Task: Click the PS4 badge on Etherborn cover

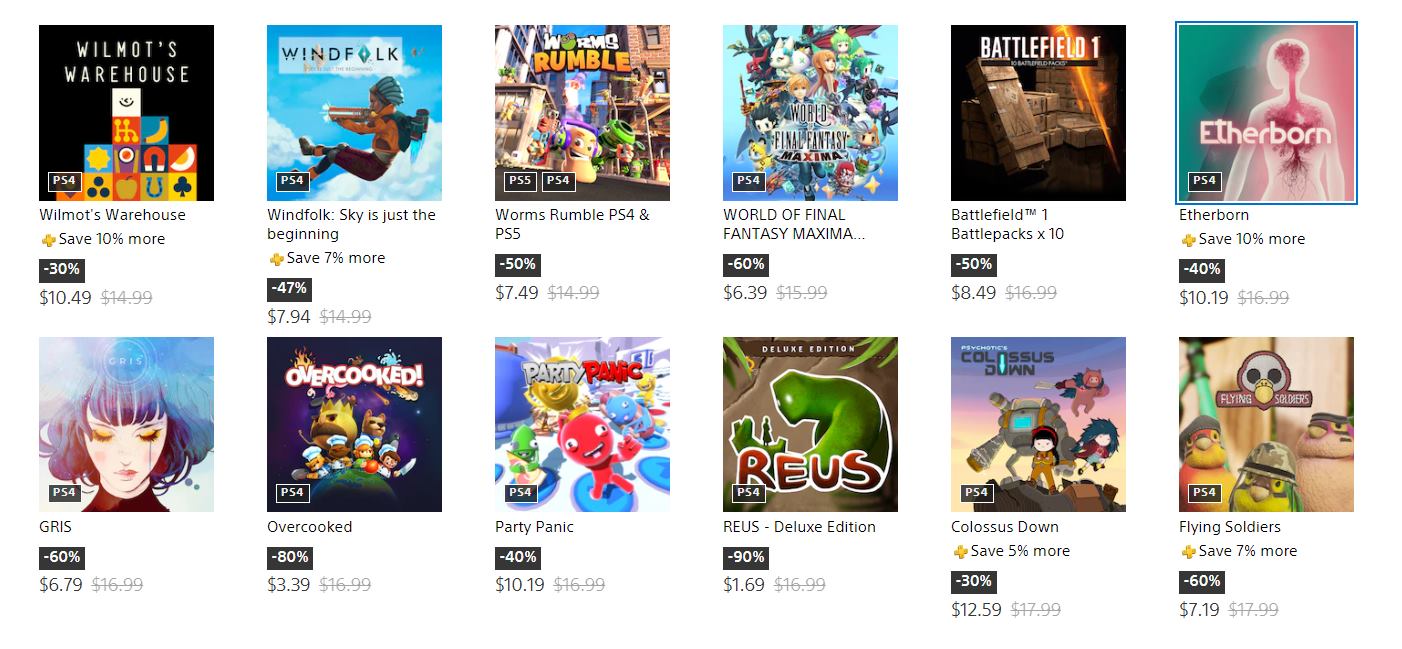Action: point(1204,181)
